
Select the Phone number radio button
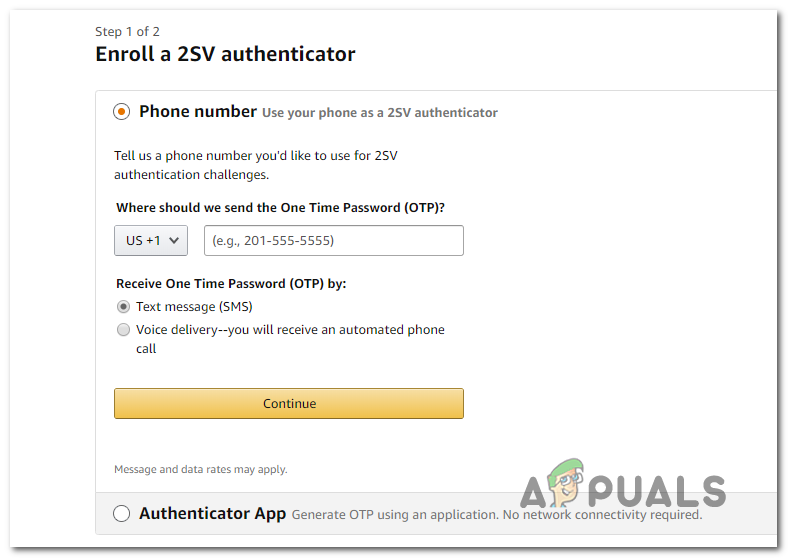[122, 112]
